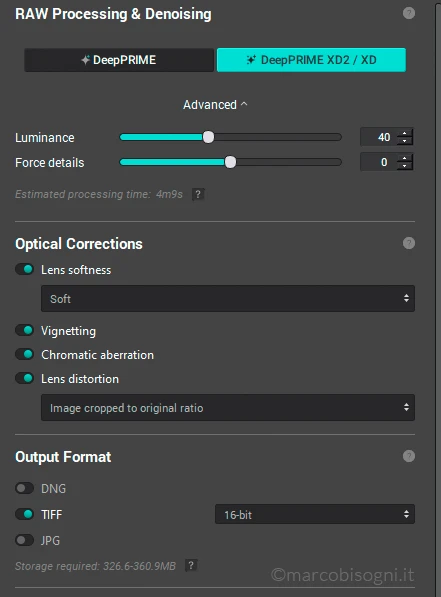Select the DeepPRIME XD2 / XD mode
The height and width of the screenshot is (597, 441).
(x=311, y=60)
